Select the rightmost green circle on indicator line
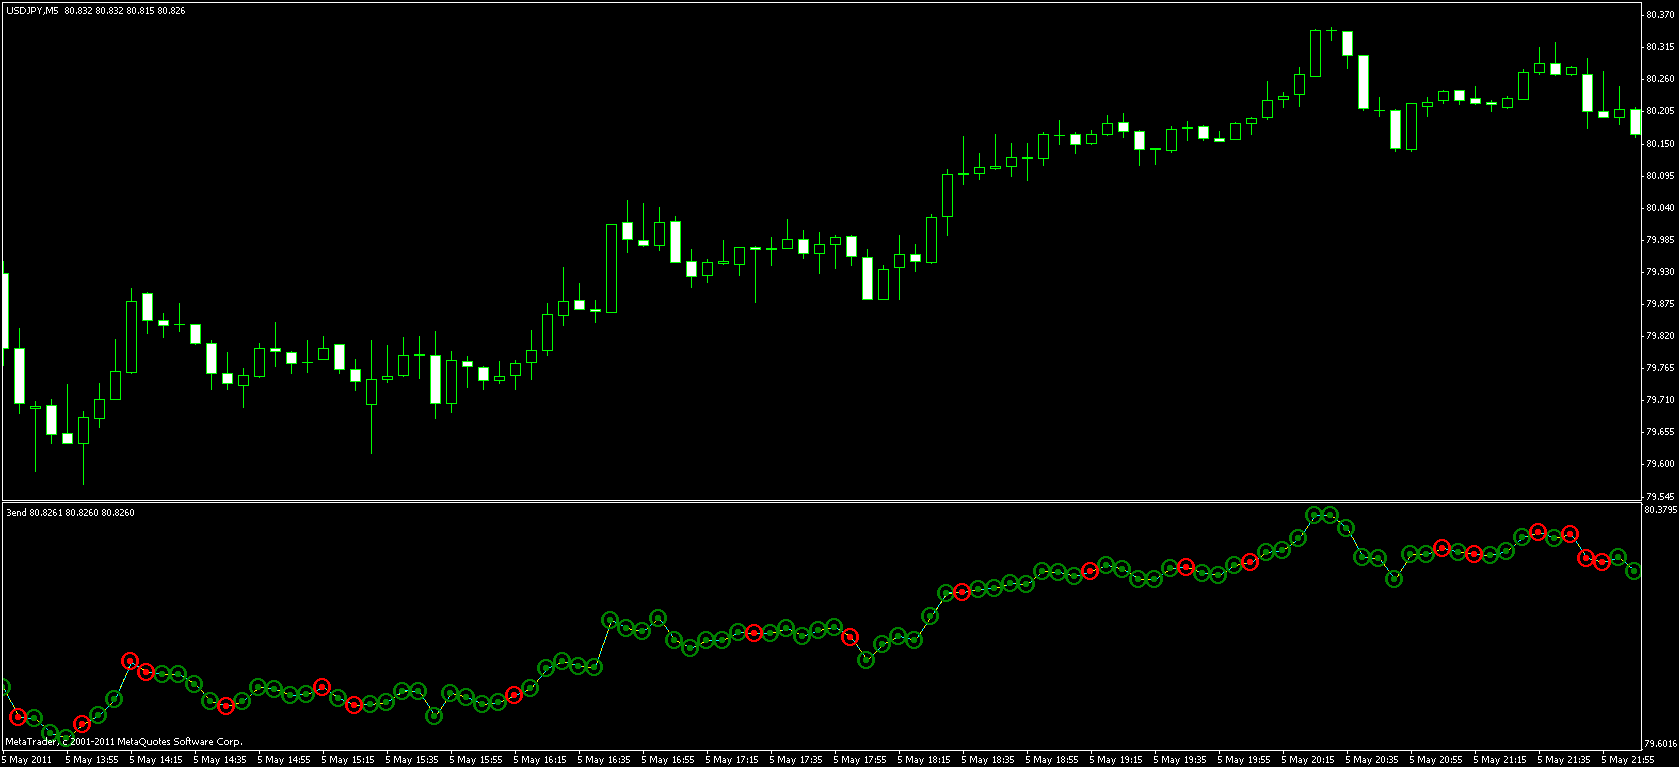Viewport: 1679px width, 767px height. point(1634,571)
